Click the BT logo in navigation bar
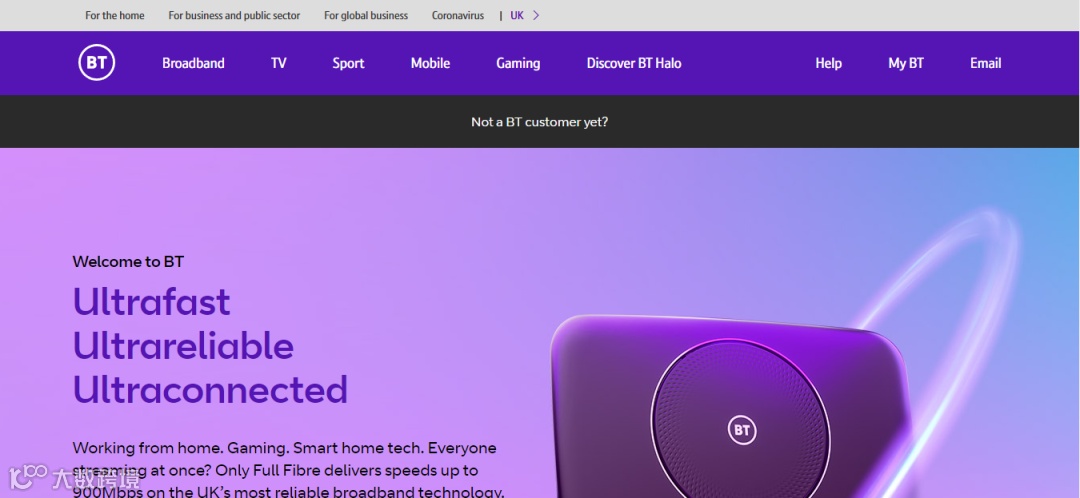Screen dimensions: 1080x498 tap(96, 63)
